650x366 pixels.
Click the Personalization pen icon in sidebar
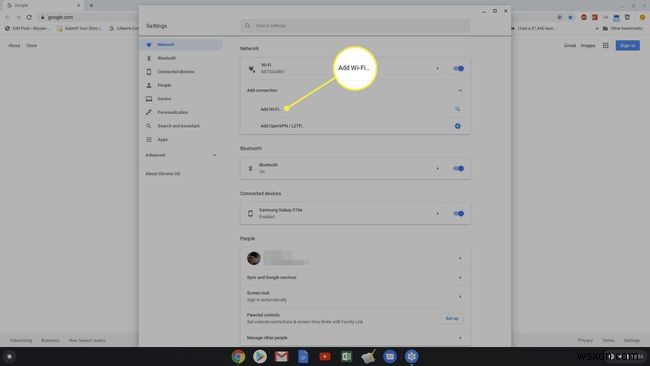coord(149,112)
